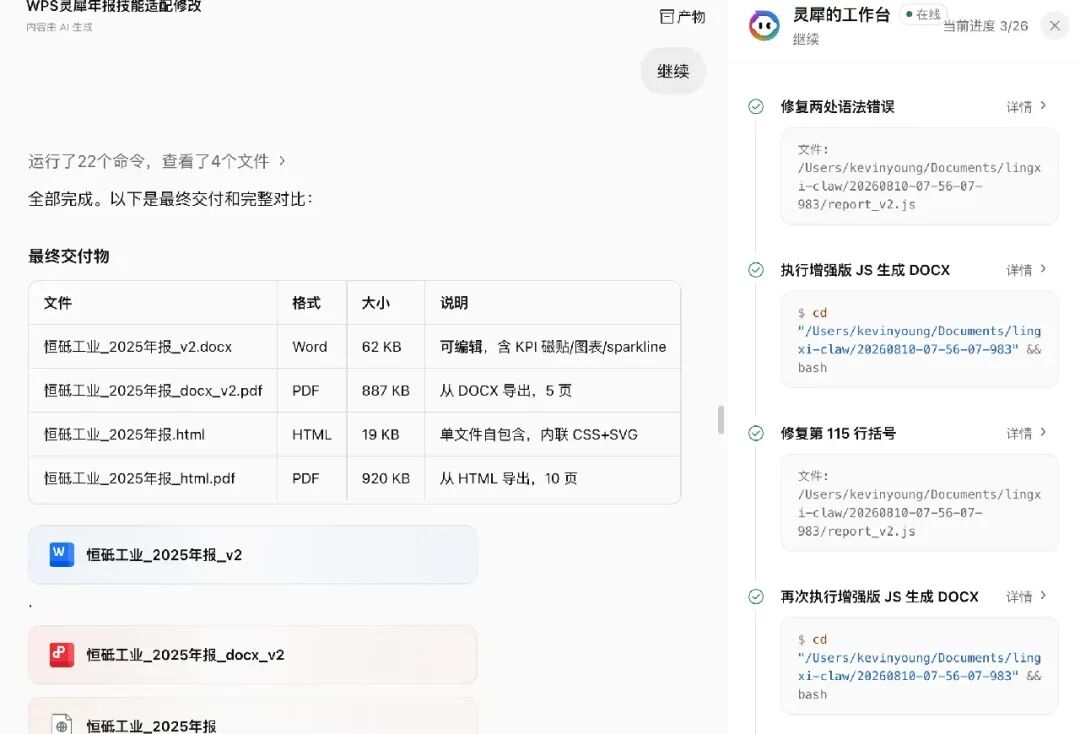
Task: Click the HTML file icon on 恒砥工业_2025年报 card
Action: coord(62,724)
